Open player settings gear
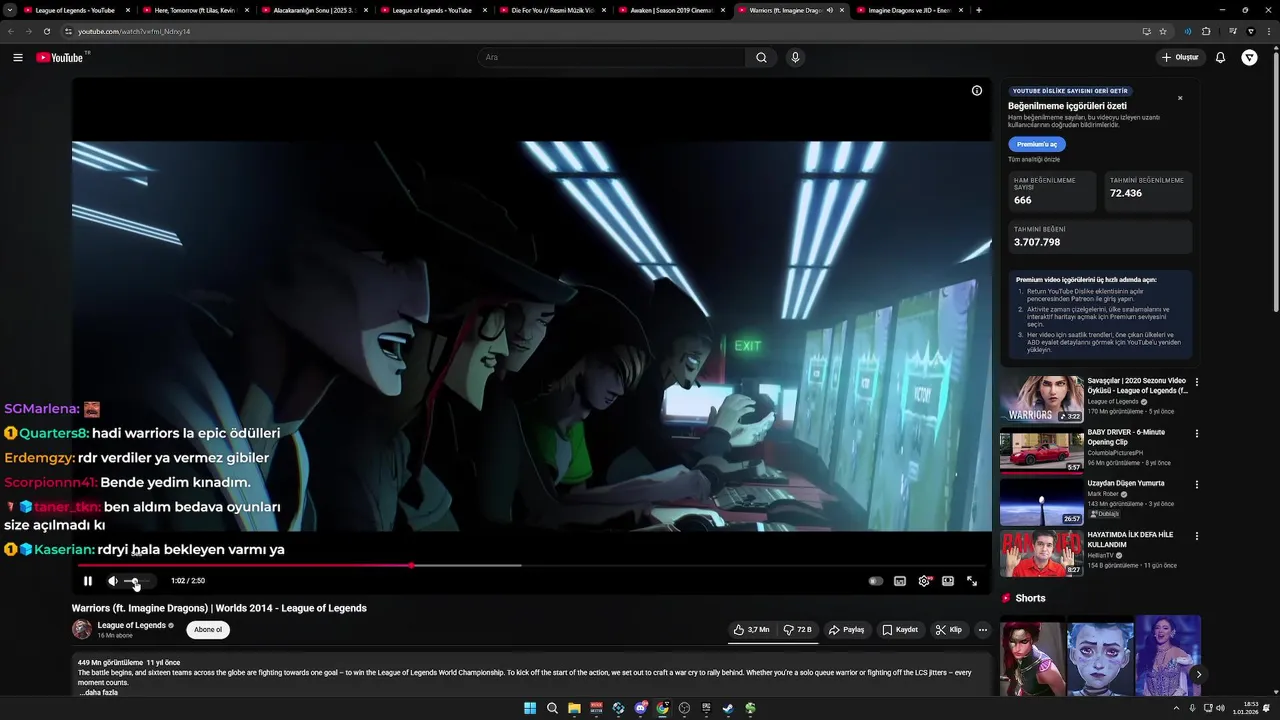The width and height of the screenshot is (1280, 720). pyautogui.click(x=924, y=581)
